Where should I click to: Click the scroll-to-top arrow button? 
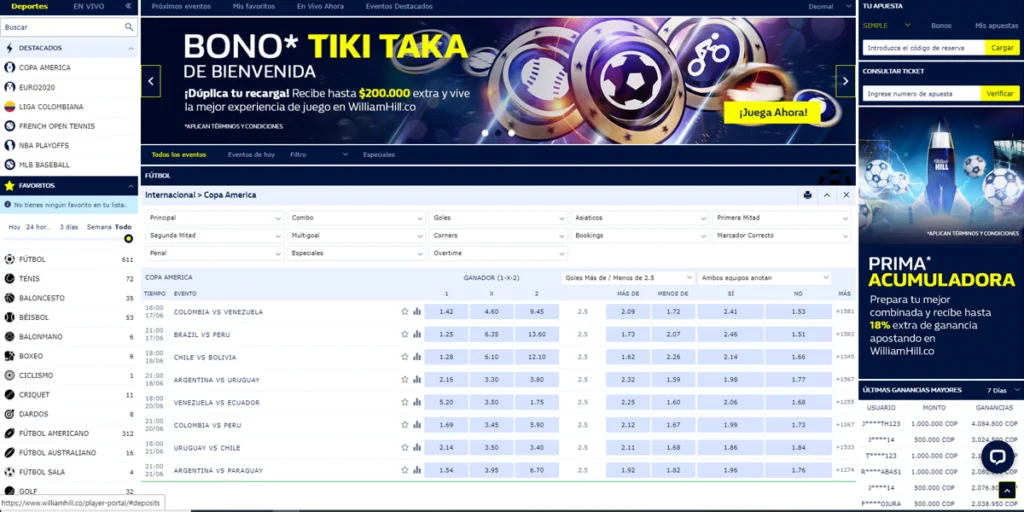pyautogui.click(x=1007, y=490)
